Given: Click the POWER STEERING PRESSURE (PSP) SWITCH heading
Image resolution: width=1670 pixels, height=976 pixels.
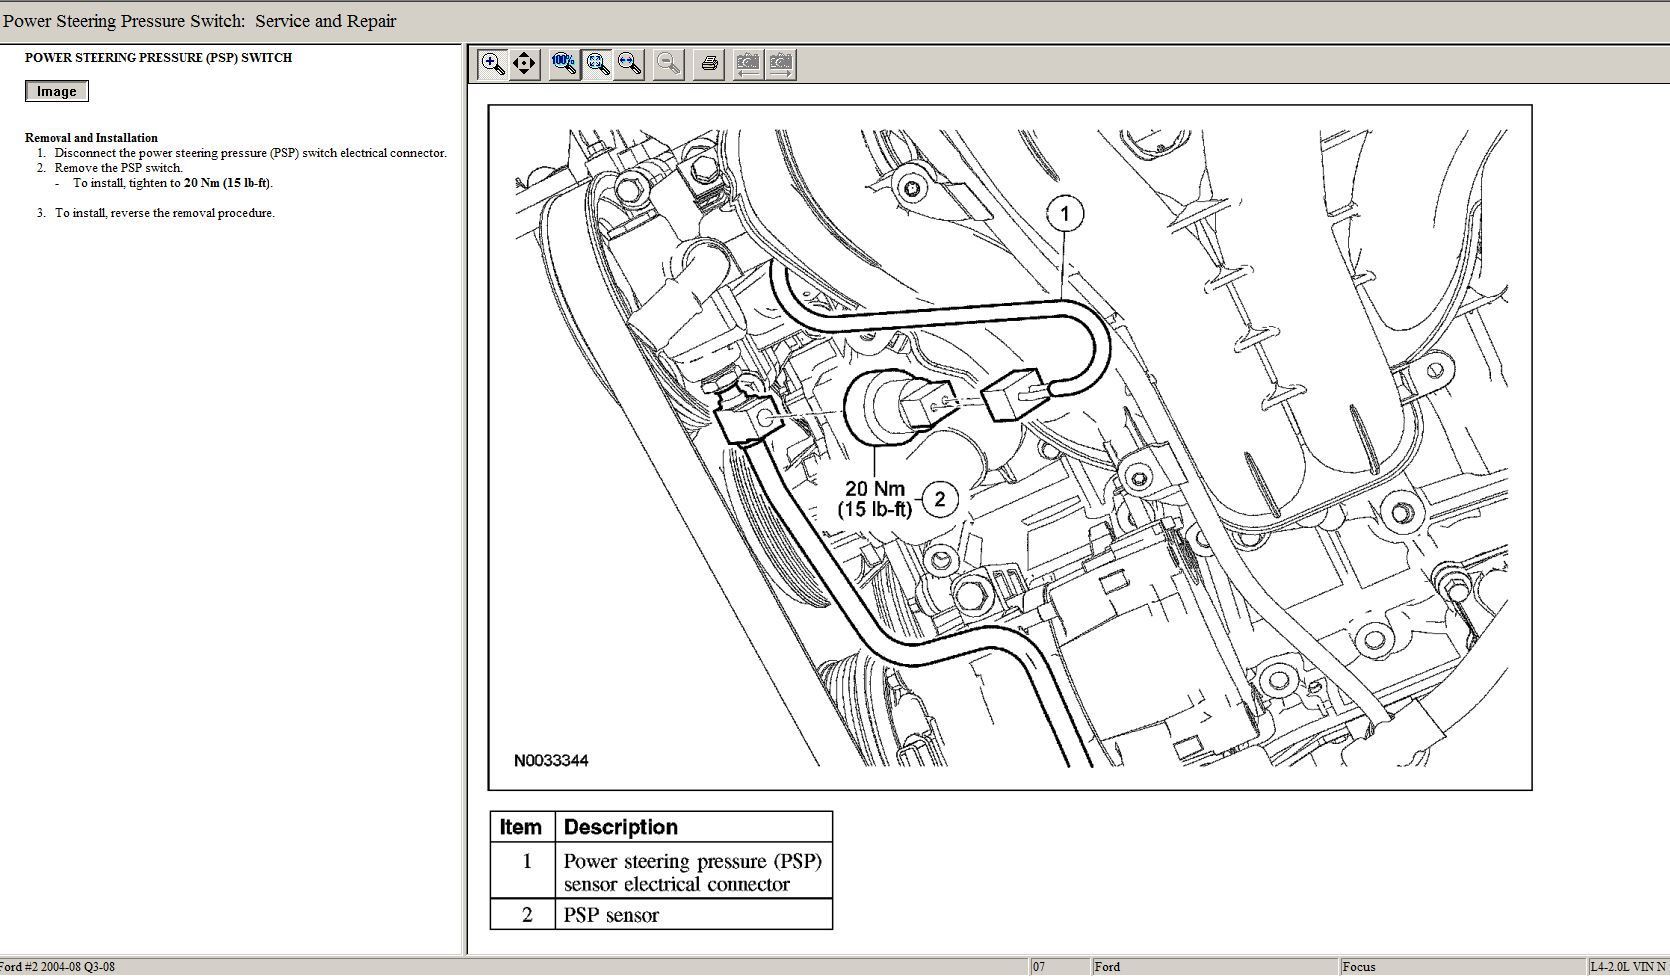Looking at the screenshot, I should (158, 58).
